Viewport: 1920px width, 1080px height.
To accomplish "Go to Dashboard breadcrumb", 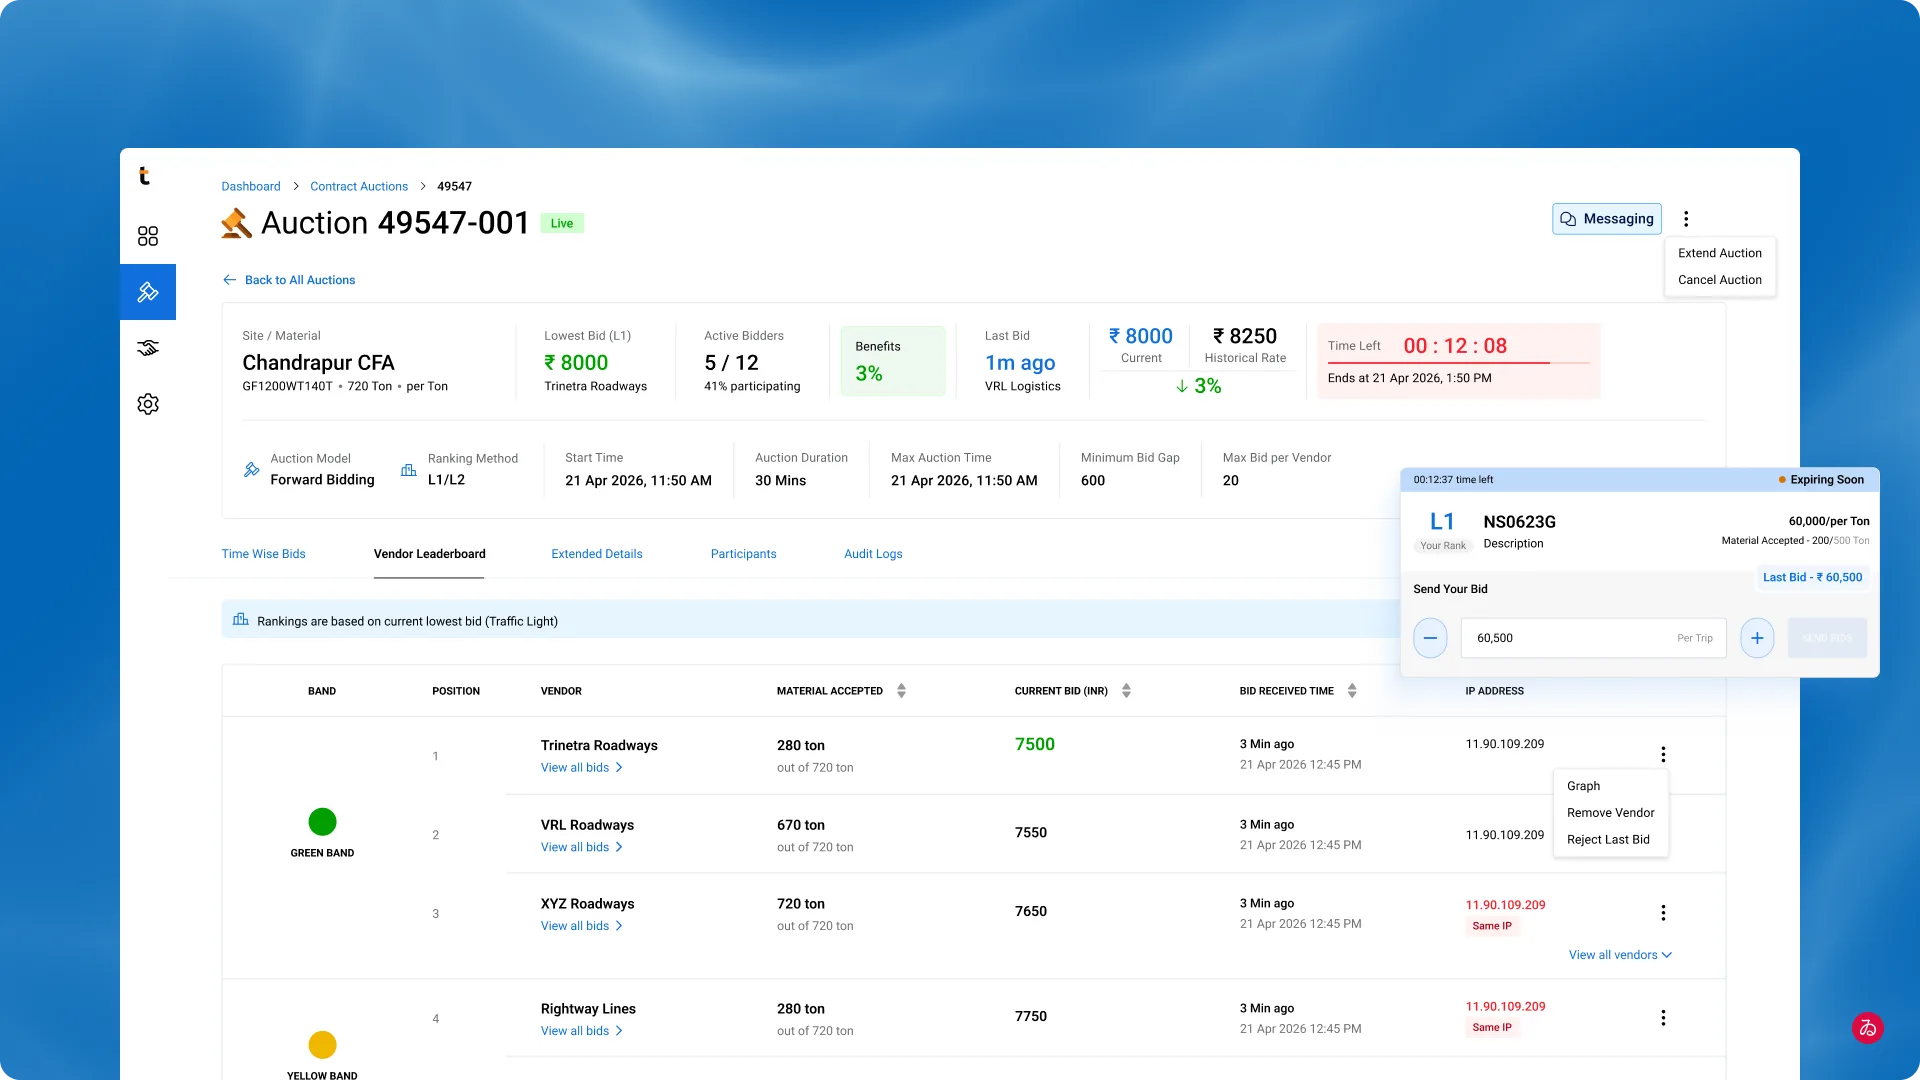I will click(251, 186).
